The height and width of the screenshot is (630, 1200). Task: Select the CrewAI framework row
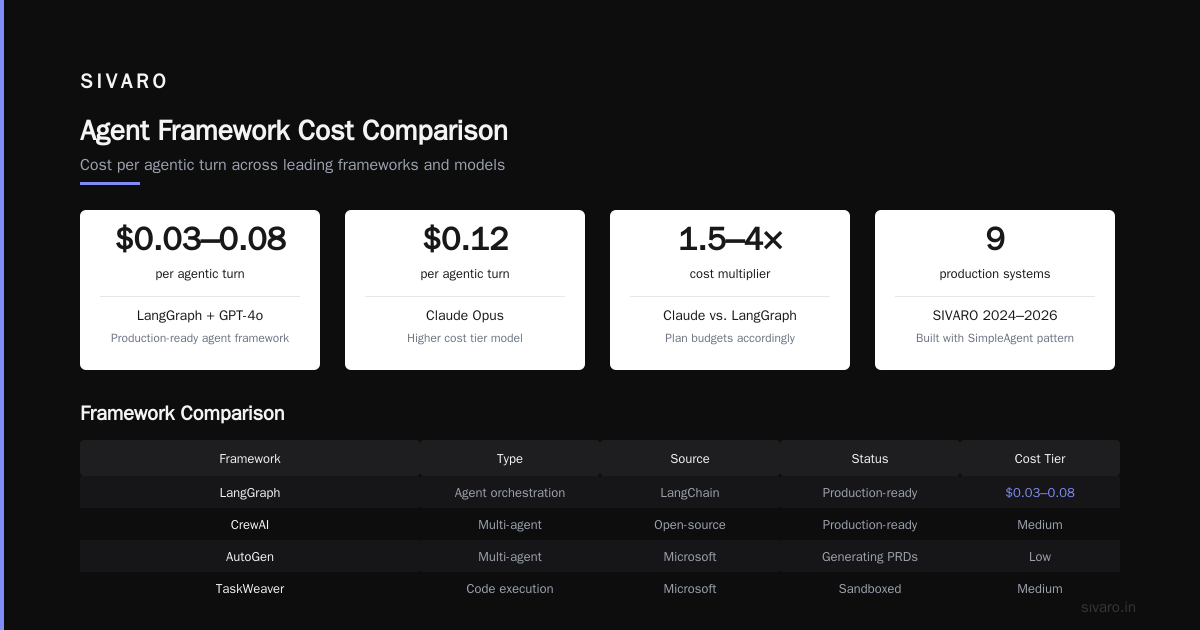point(600,525)
